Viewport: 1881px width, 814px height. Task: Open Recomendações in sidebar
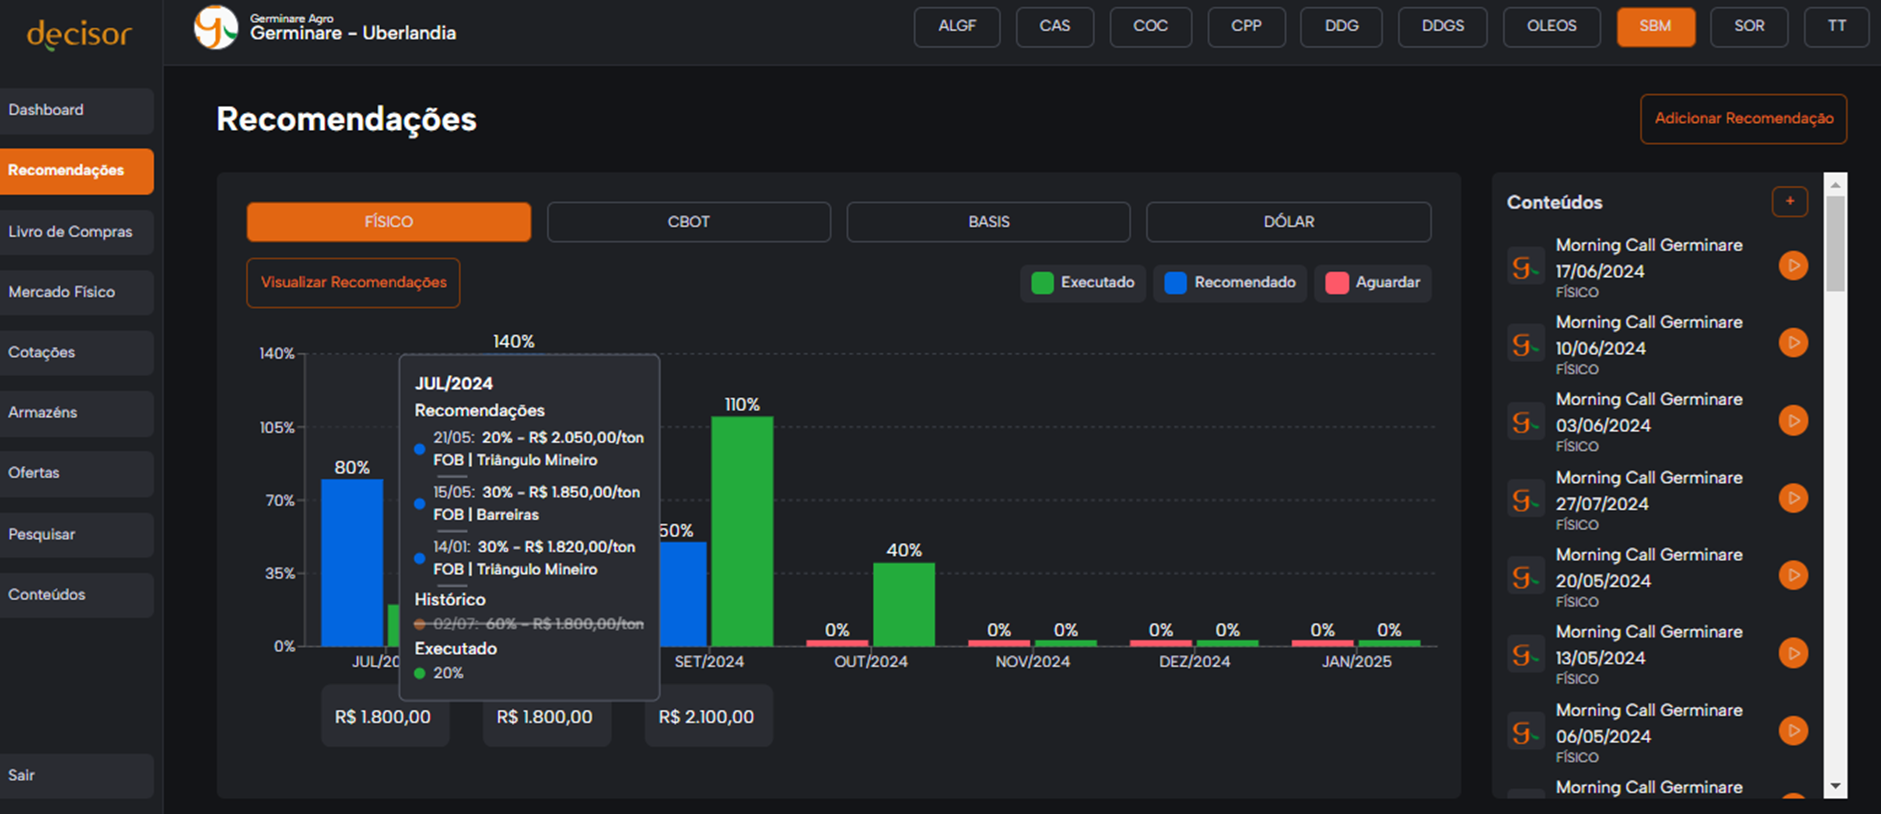pos(77,171)
